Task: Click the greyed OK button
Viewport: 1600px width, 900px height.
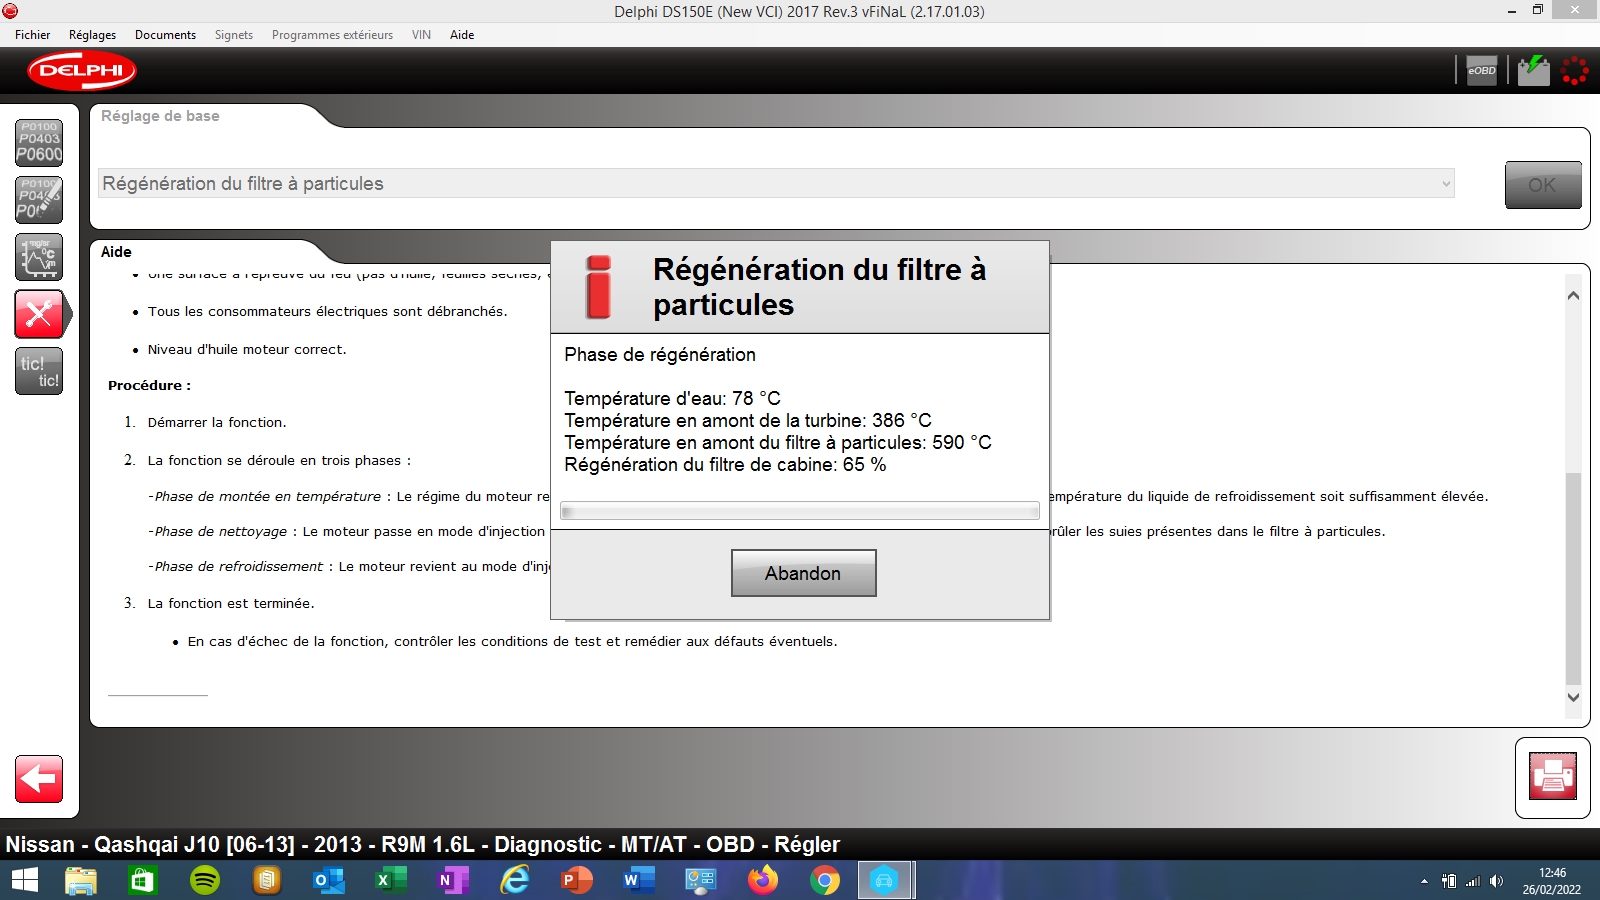Action: click(1543, 184)
